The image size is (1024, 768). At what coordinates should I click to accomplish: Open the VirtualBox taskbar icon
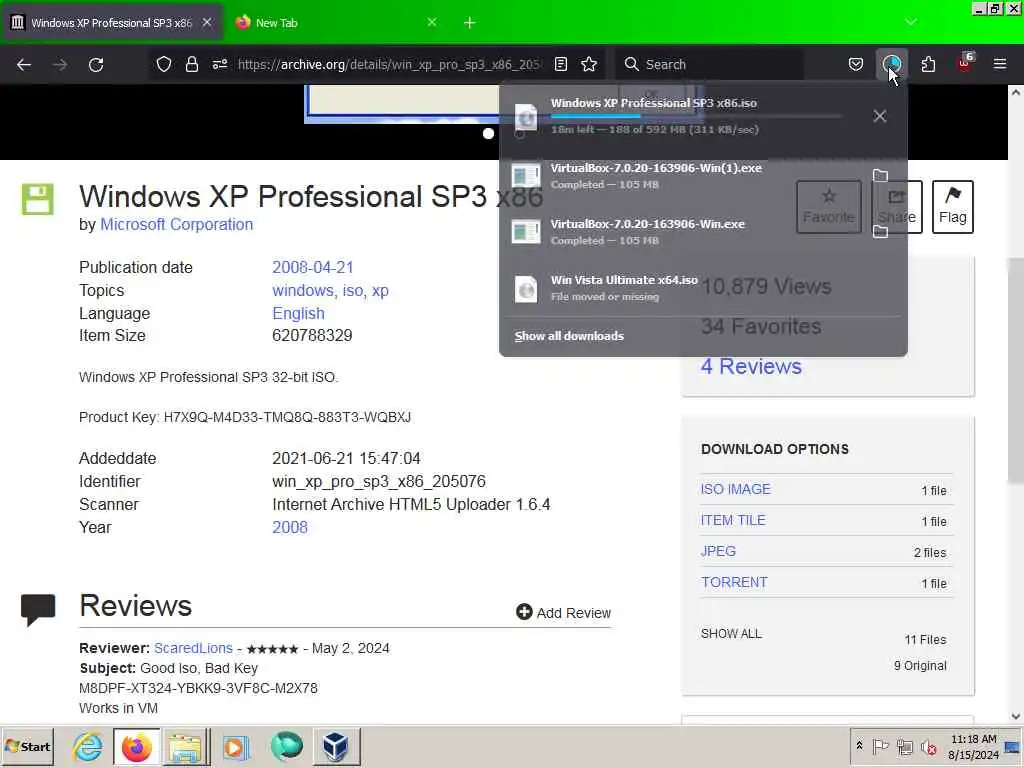[x=336, y=746]
